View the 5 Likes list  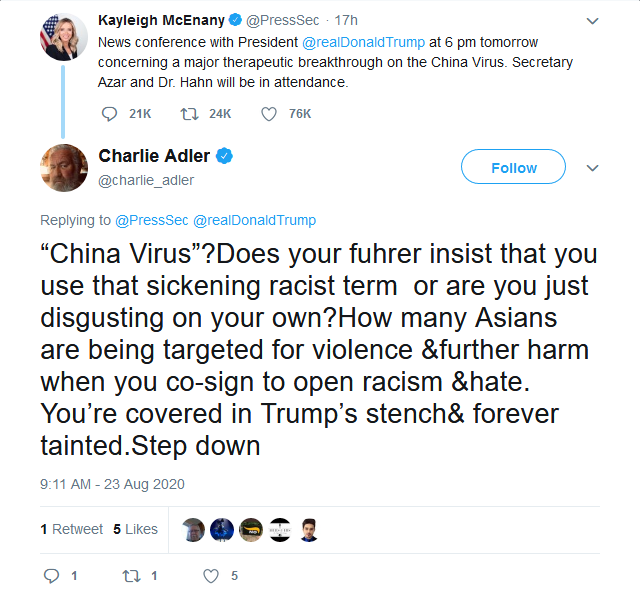136,529
